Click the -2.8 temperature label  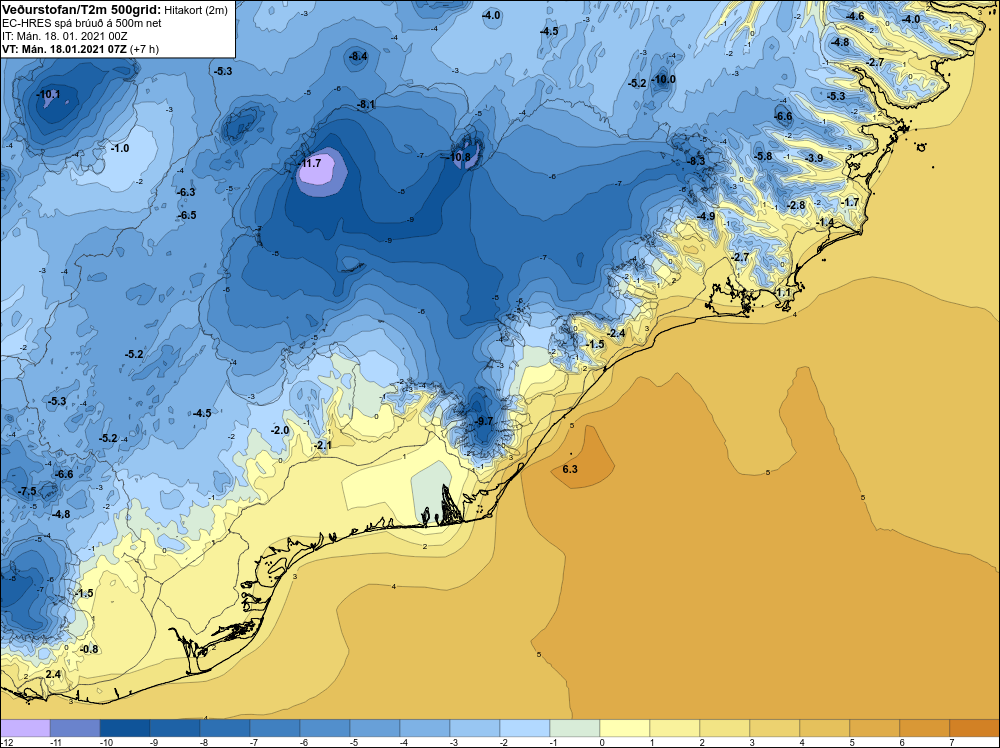click(x=797, y=205)
